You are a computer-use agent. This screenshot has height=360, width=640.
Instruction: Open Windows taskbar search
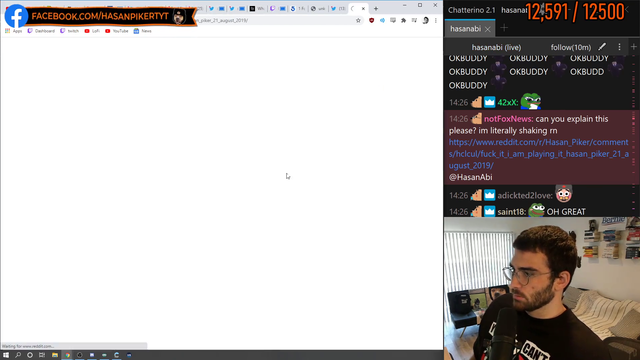point(18,355)
